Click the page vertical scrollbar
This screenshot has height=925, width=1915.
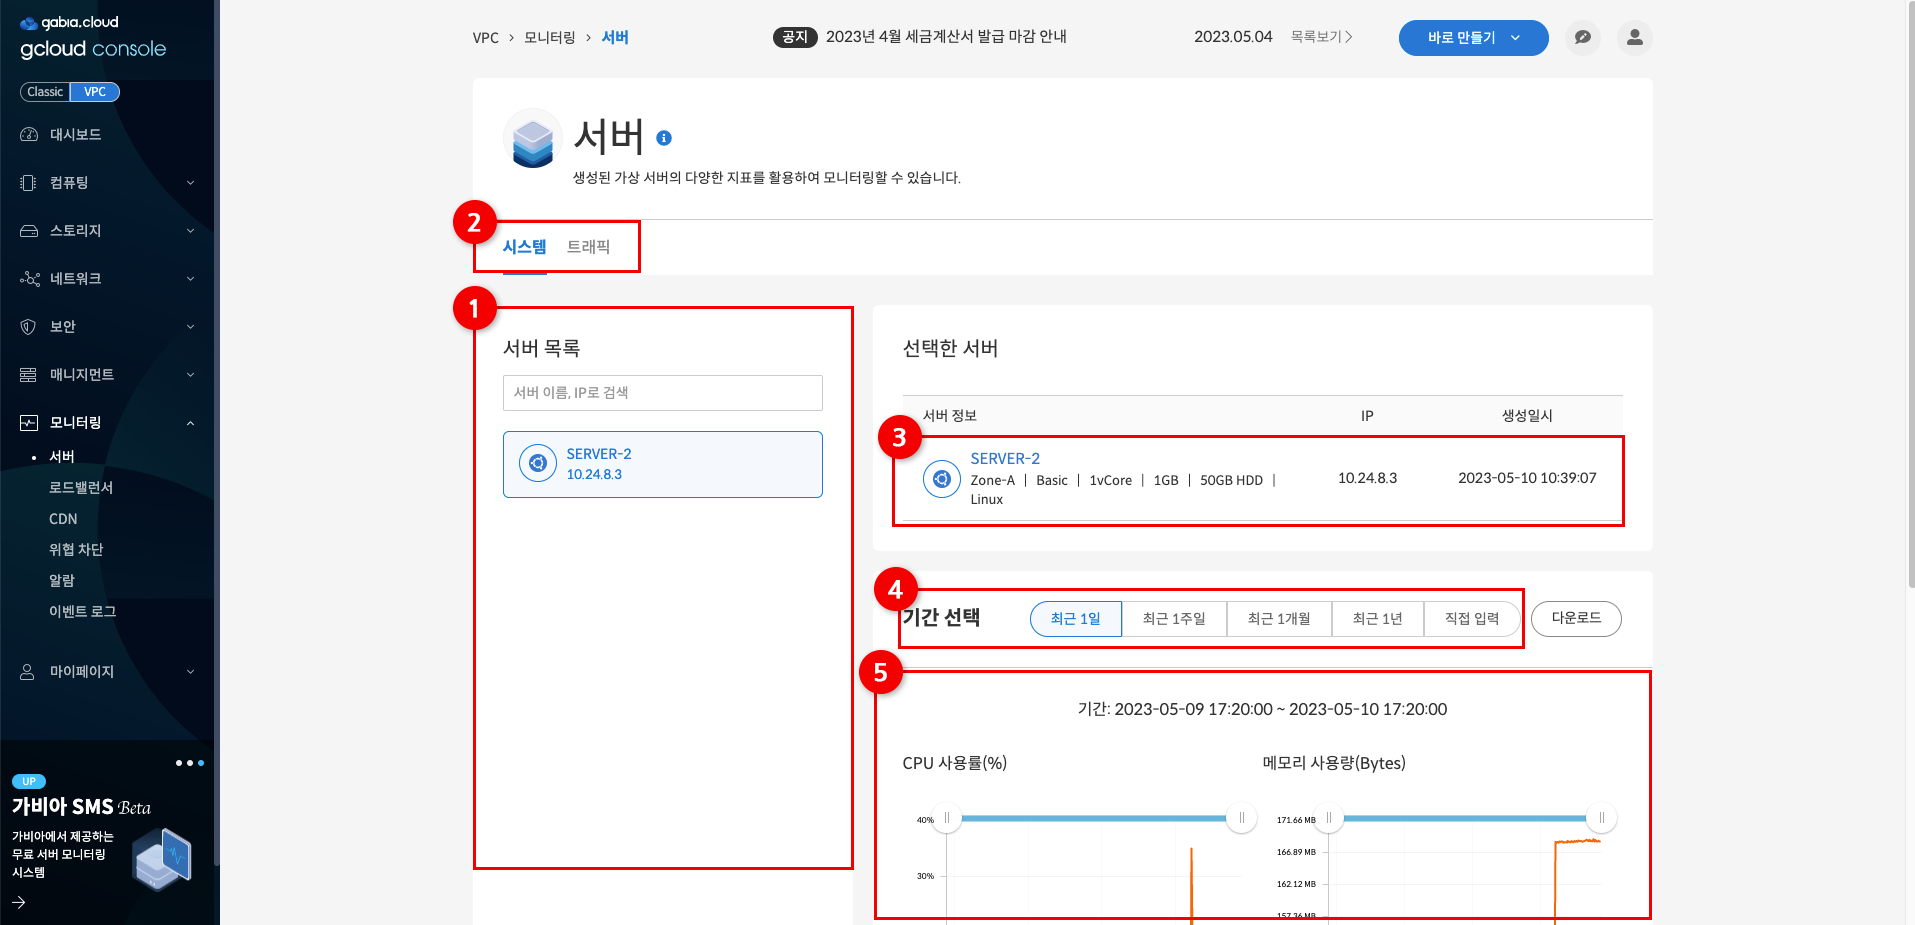1911,295
